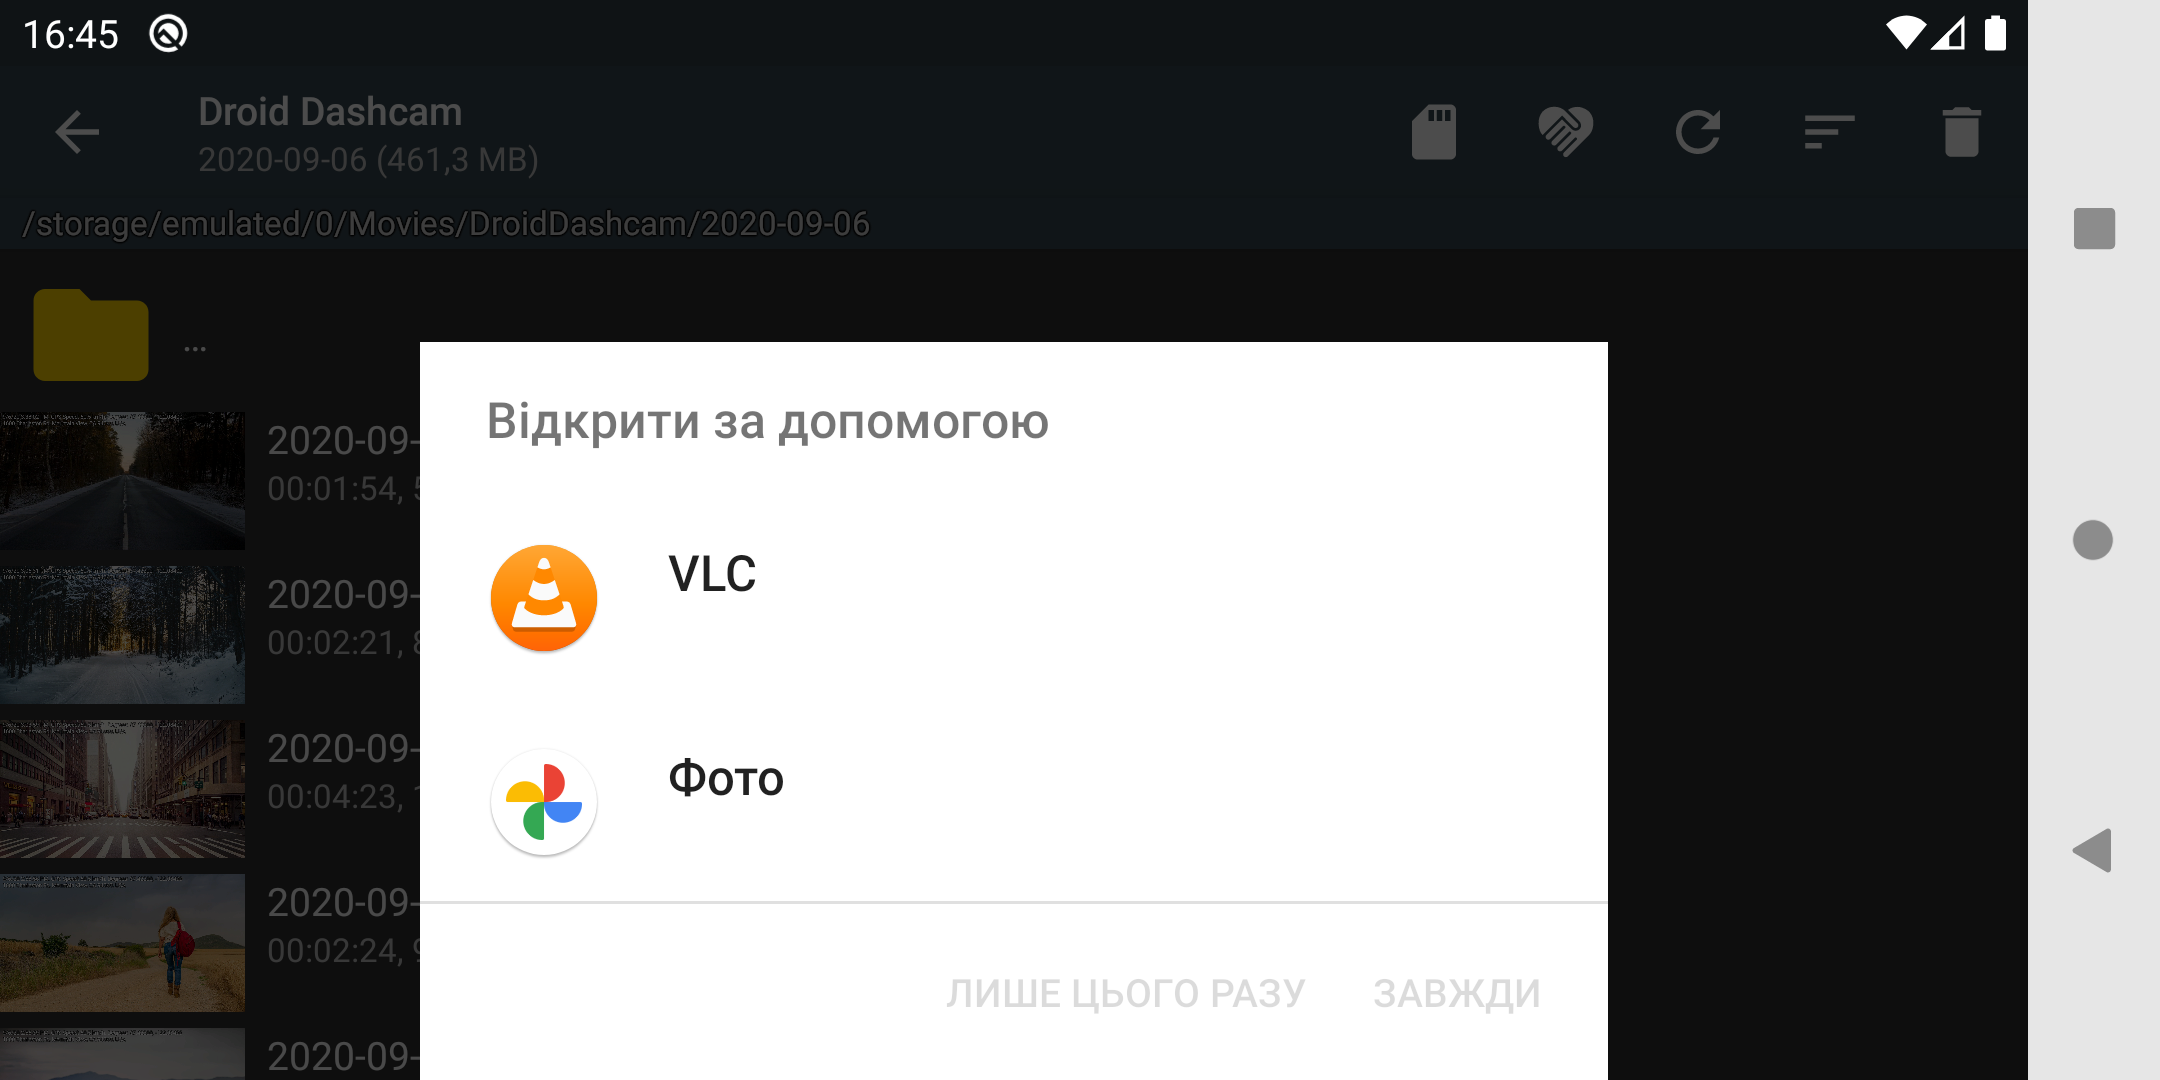
Task: Tap Android circle home button
Action: point(2093,540)
